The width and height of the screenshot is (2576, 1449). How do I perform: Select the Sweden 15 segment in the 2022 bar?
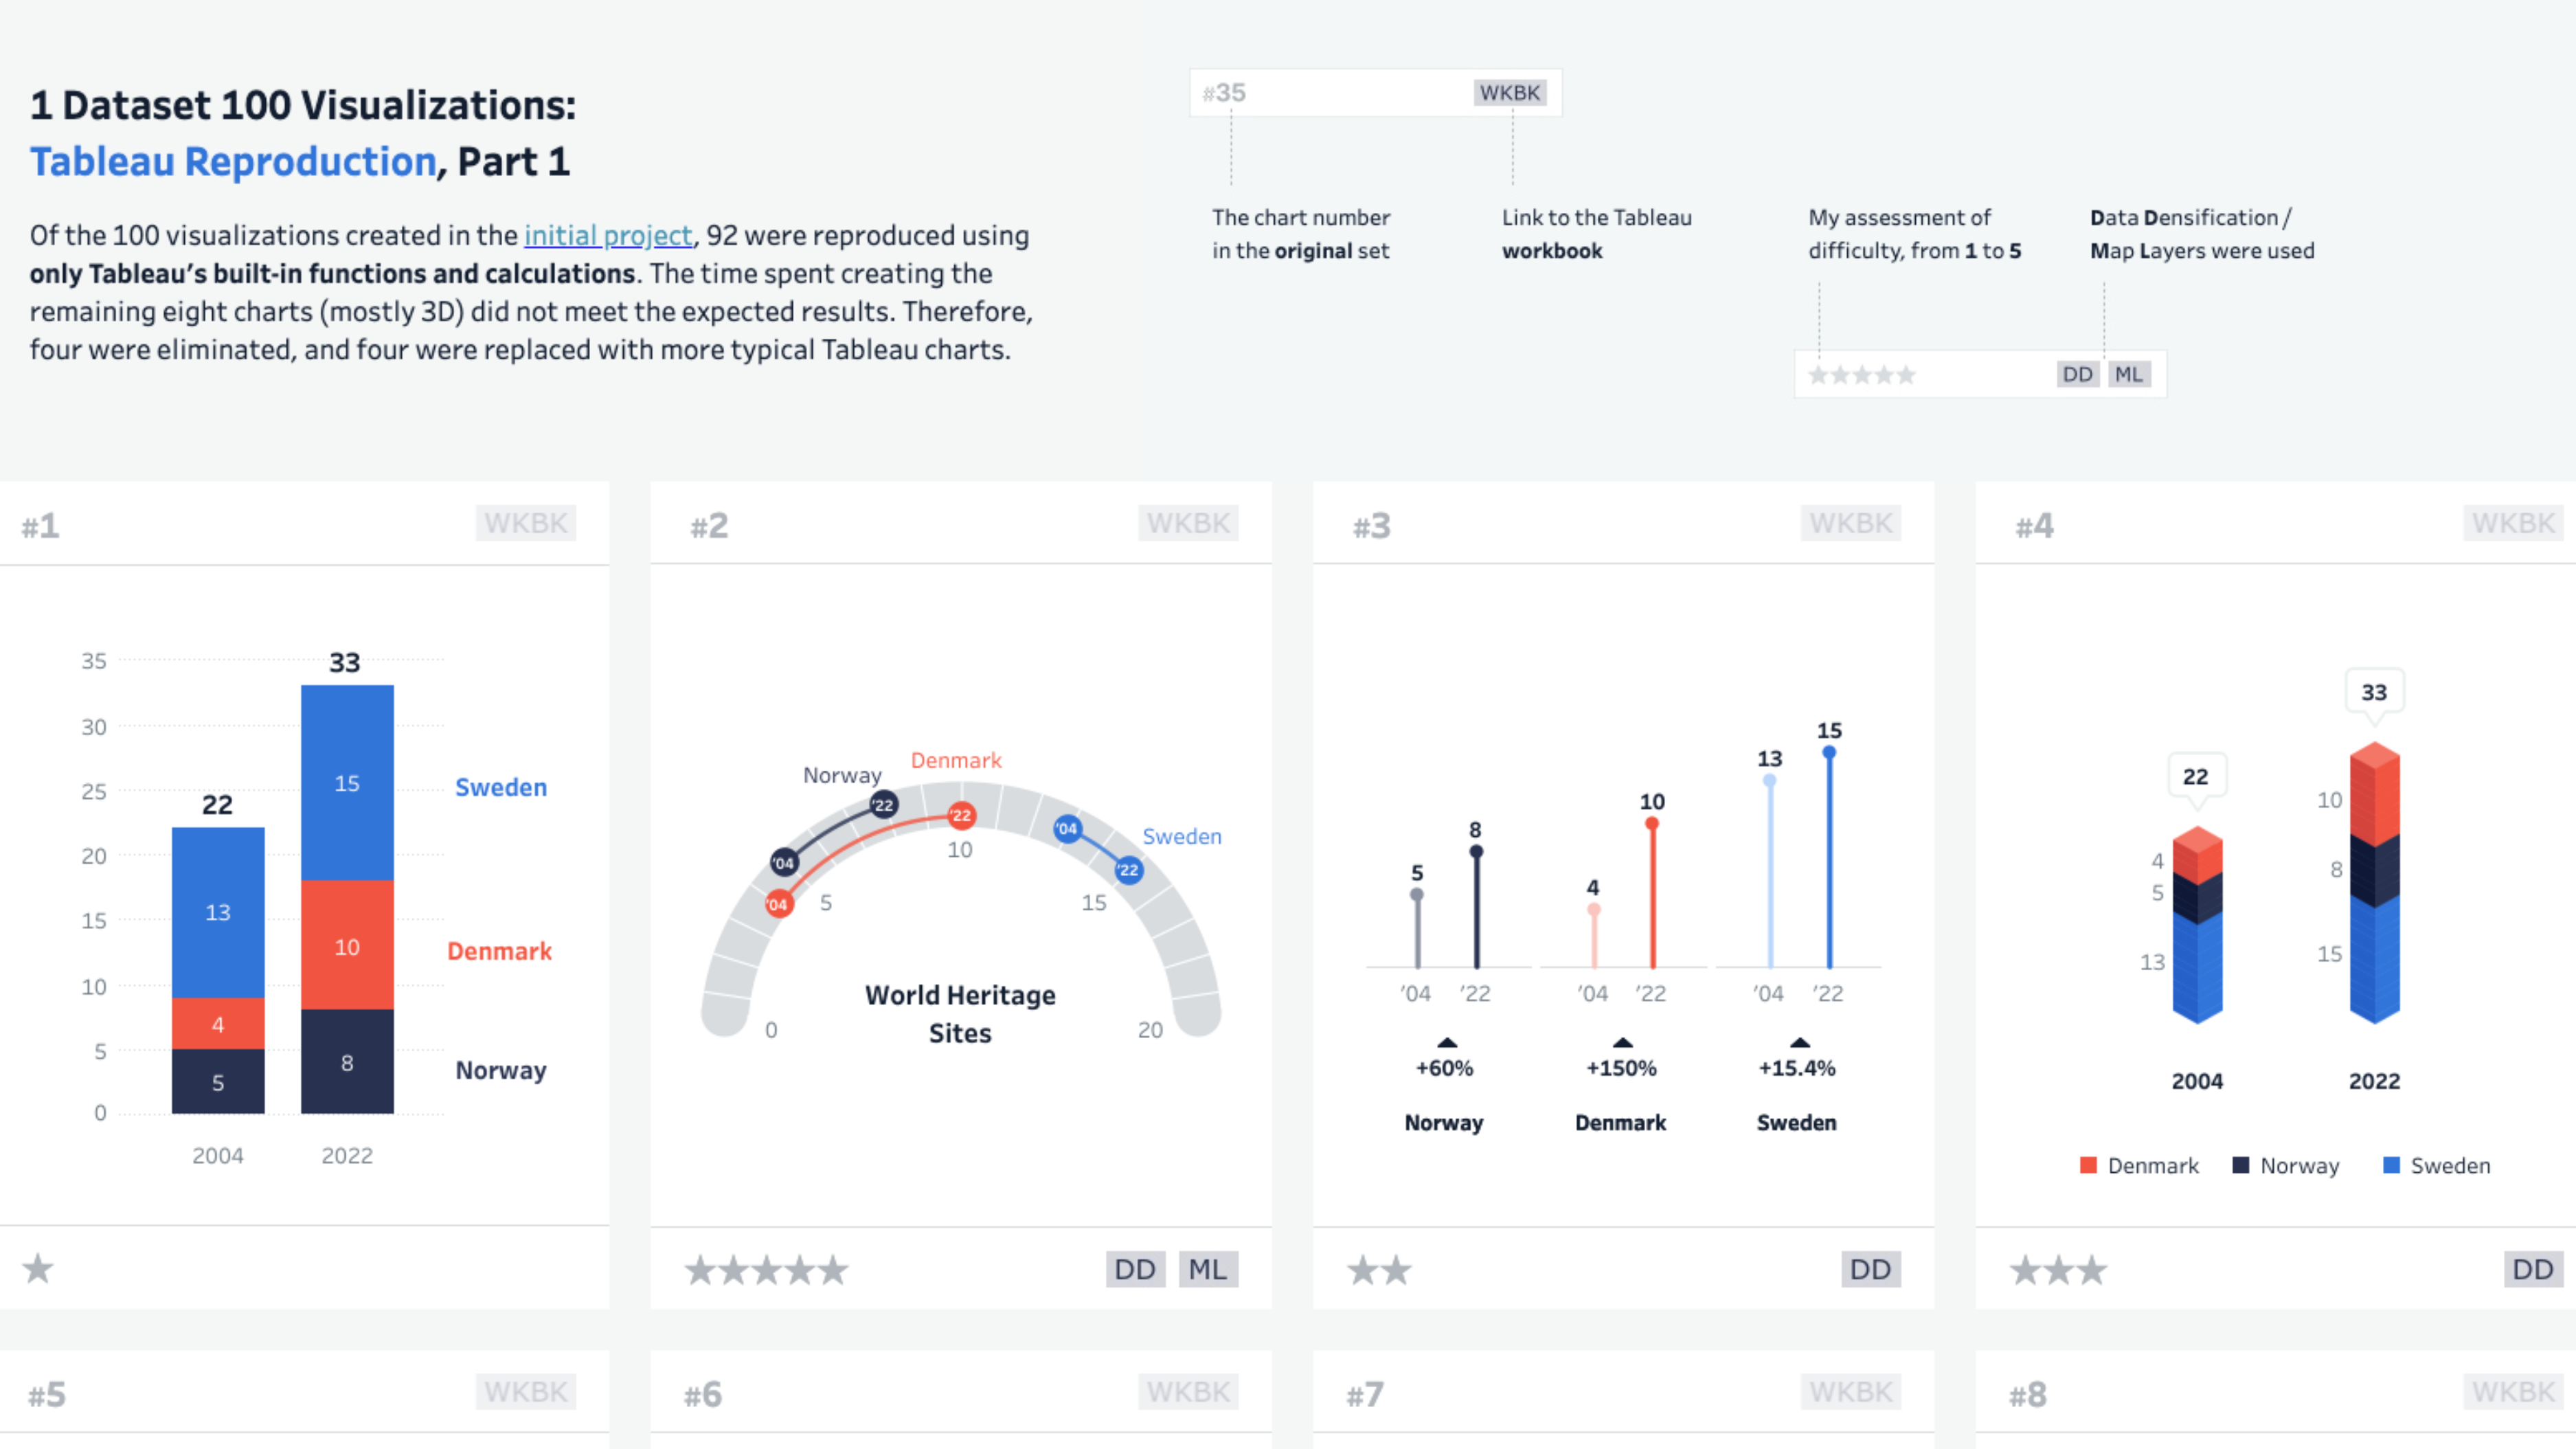click(347, 783)
